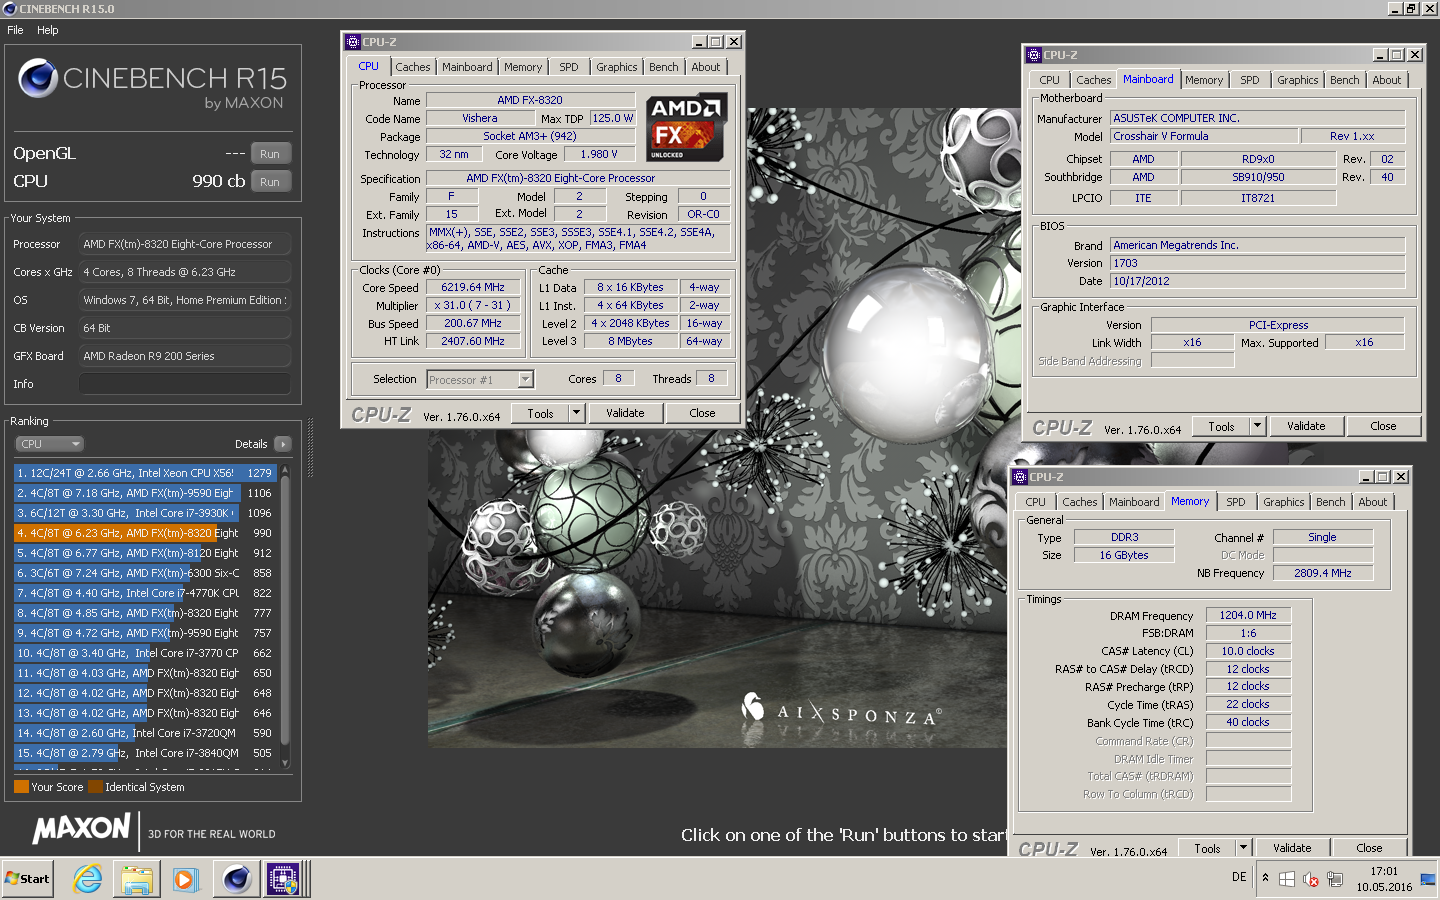Viewport: 1440px width, 900px height.
Task: Click the Crosshair V Formula model field
Action: (1204, 136)
